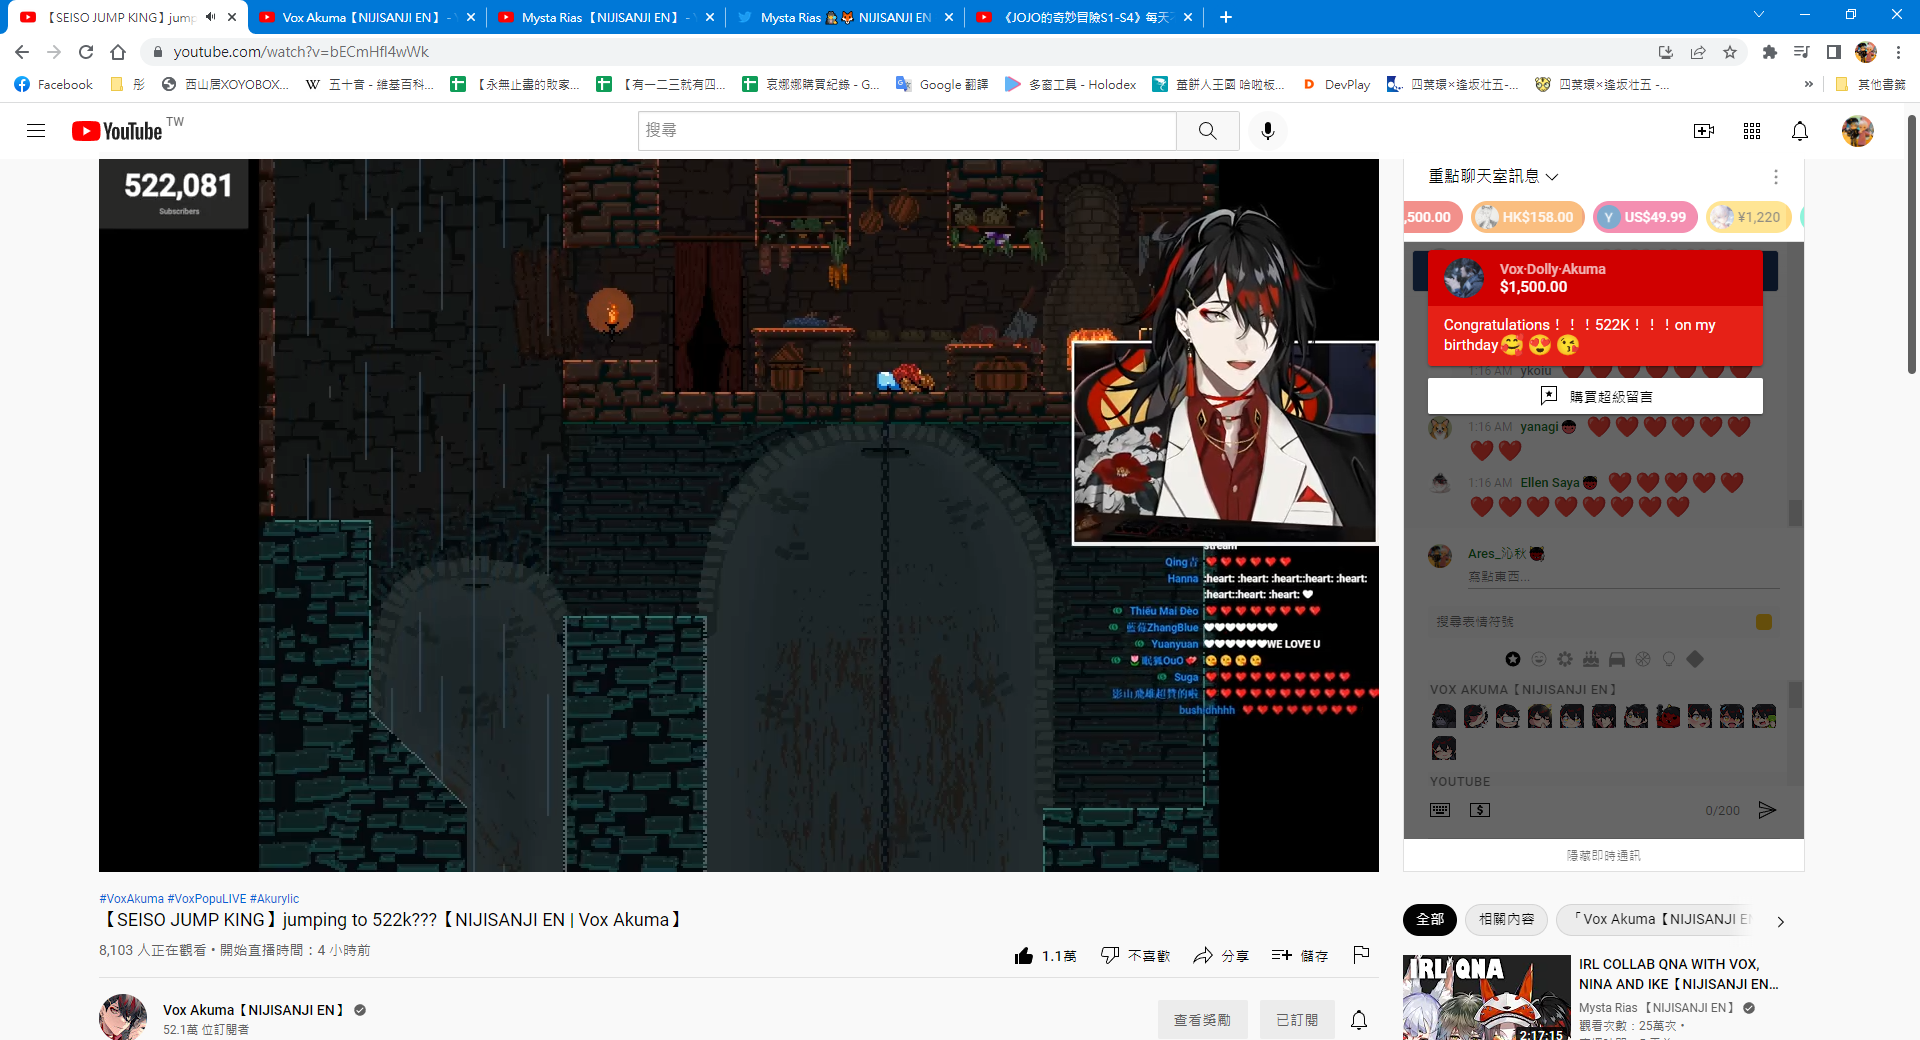
Task: Start voice search with the microphone
Action: pyautogui.click(x=1268, y=131)
